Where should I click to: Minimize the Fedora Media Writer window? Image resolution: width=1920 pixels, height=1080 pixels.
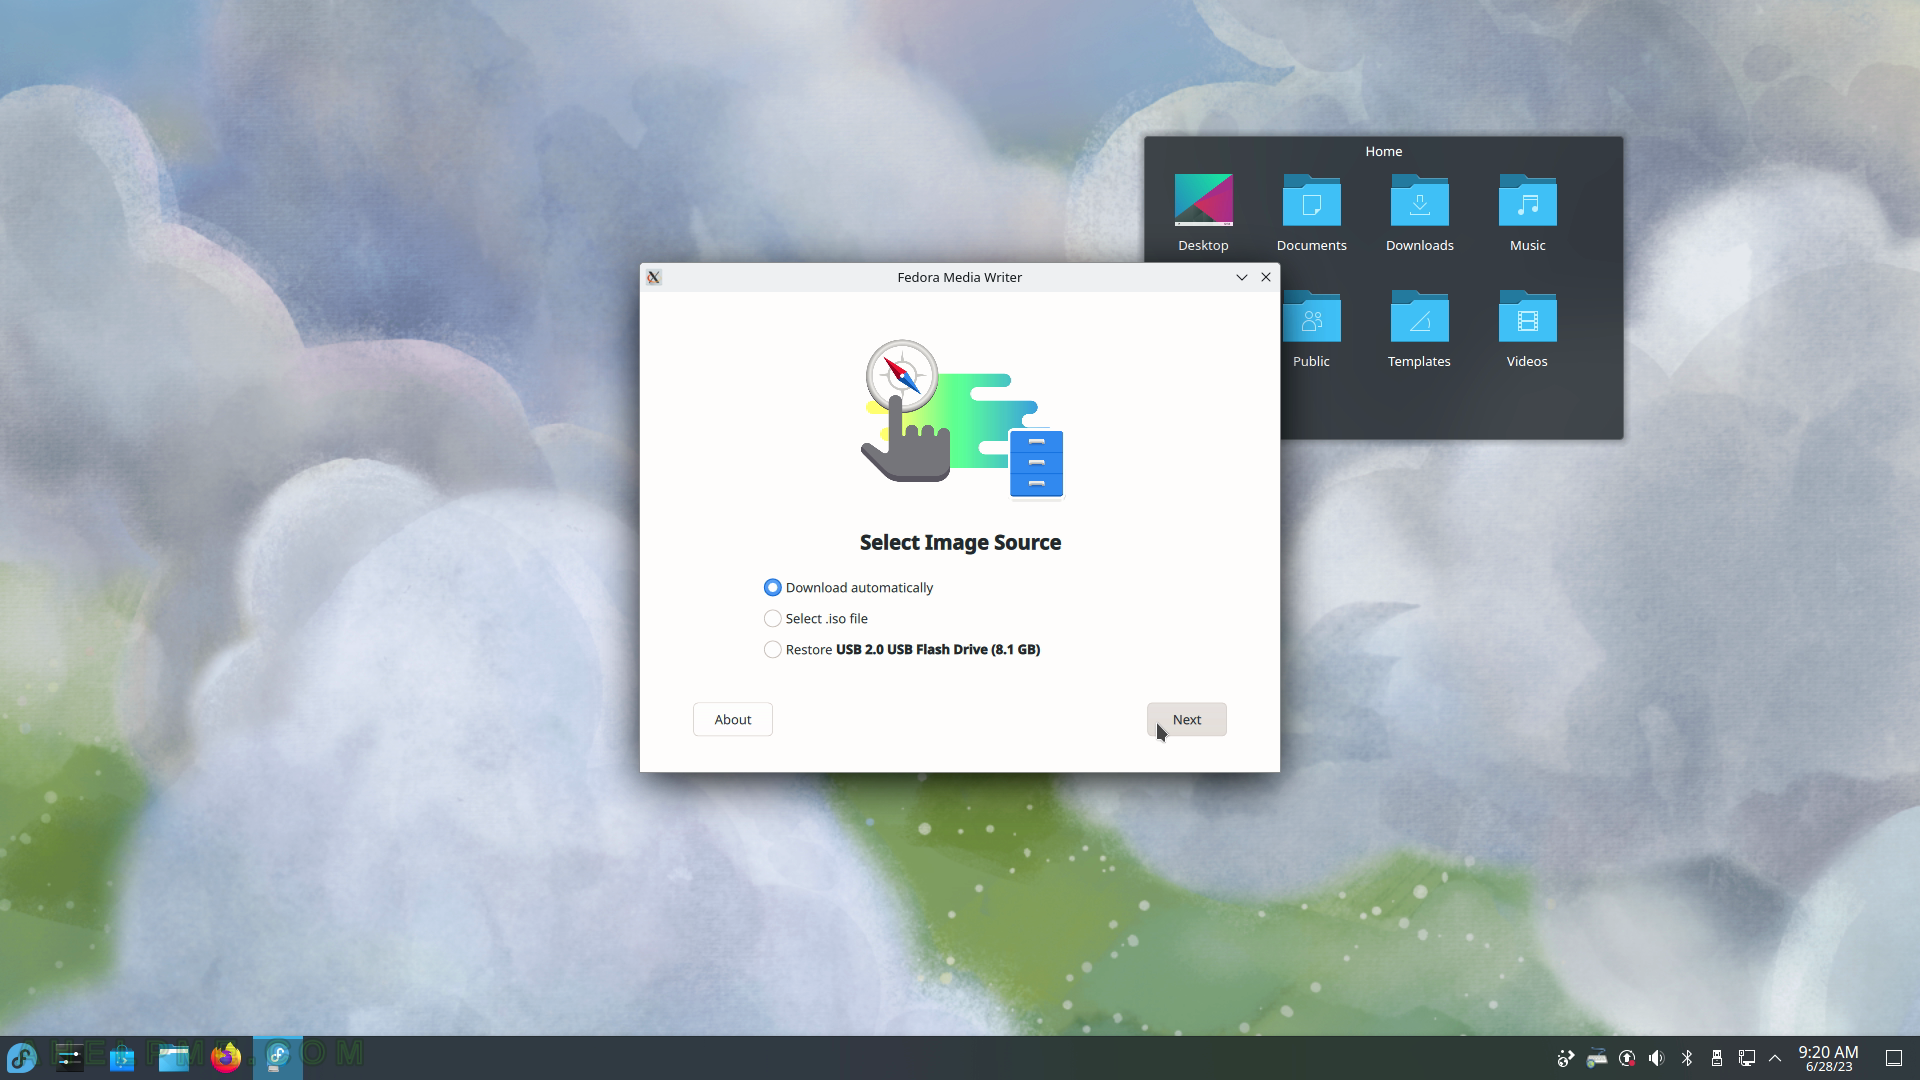[x=1242, y=277]
